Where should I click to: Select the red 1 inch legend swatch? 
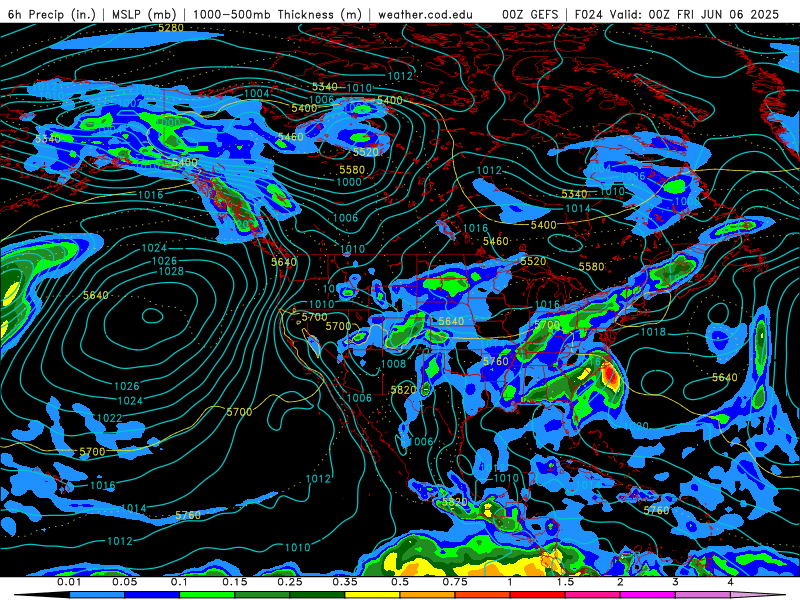[x=538, y=595]
